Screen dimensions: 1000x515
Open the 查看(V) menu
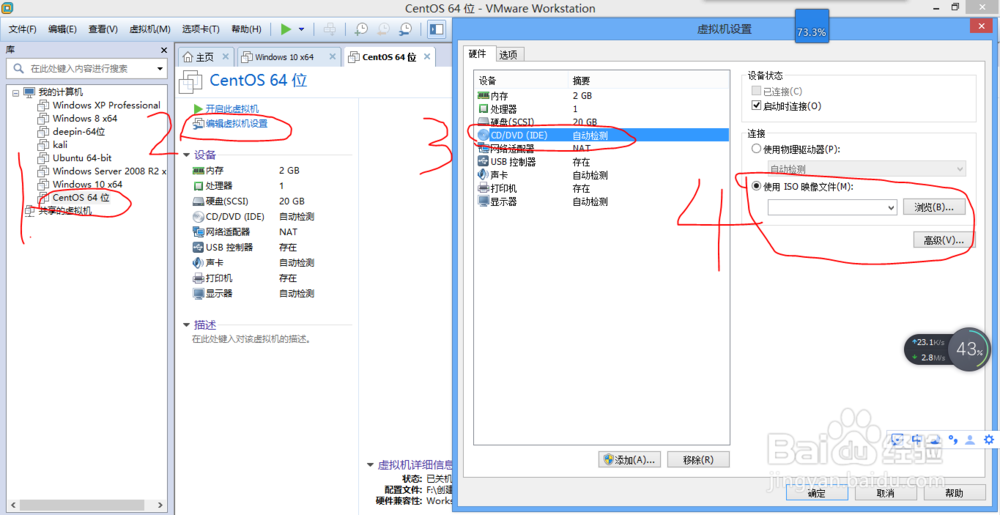click(103, 29)
